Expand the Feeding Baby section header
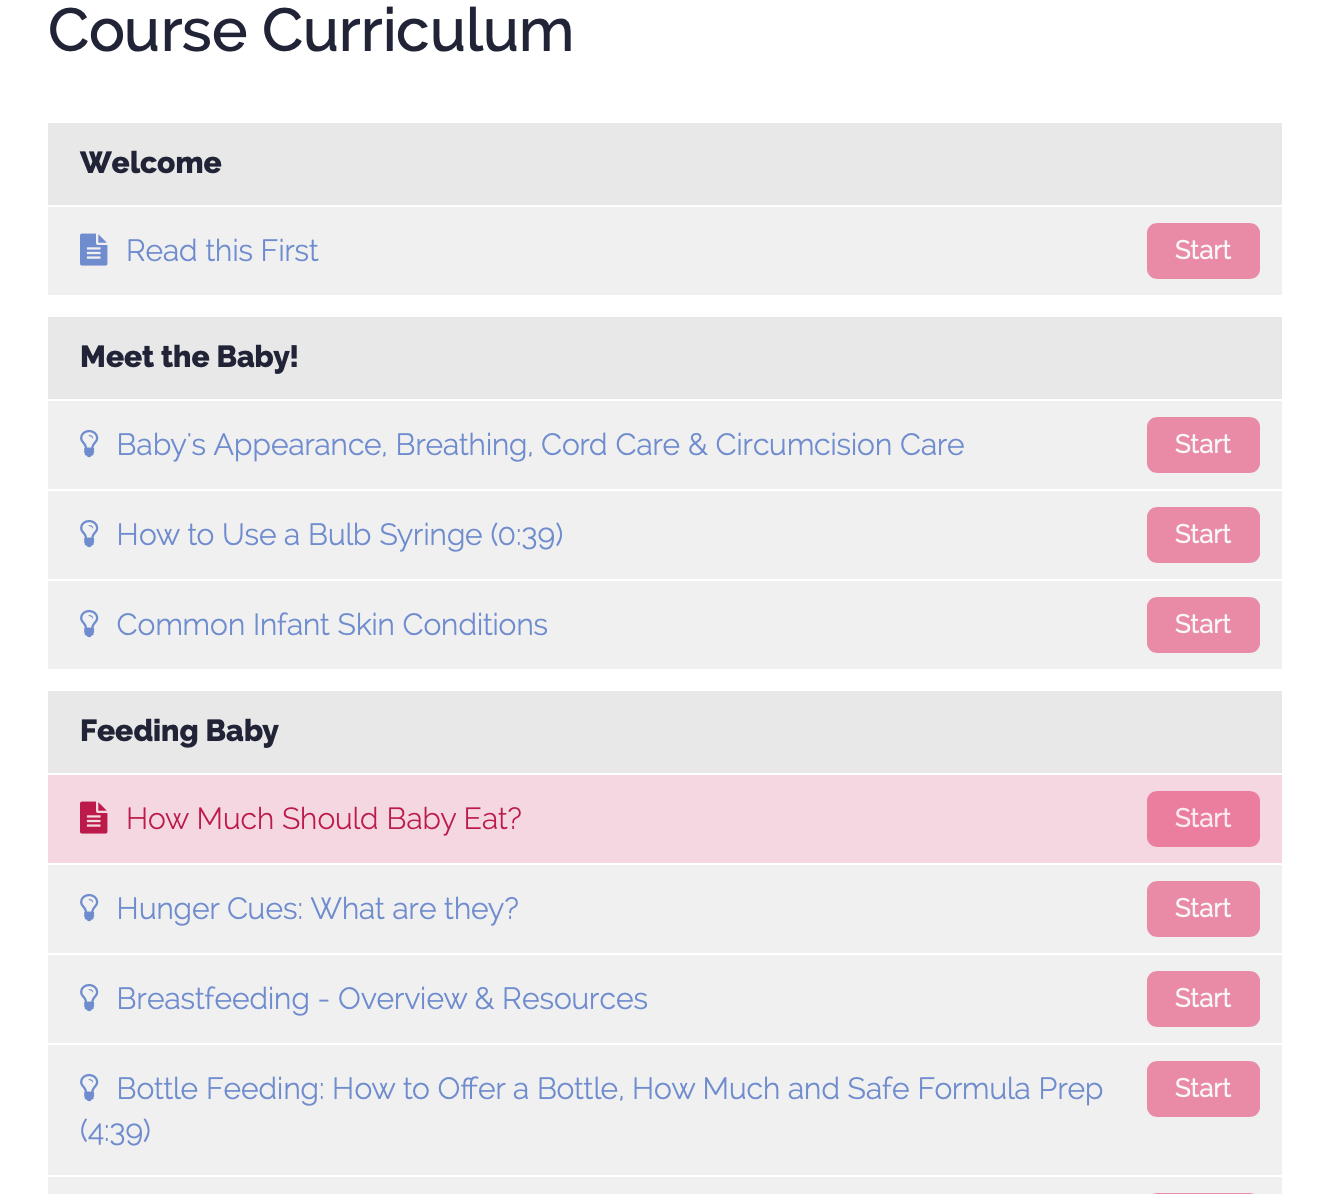Screen dimensions: 1338x1194 pyautogui.click(x=179, y=731)
